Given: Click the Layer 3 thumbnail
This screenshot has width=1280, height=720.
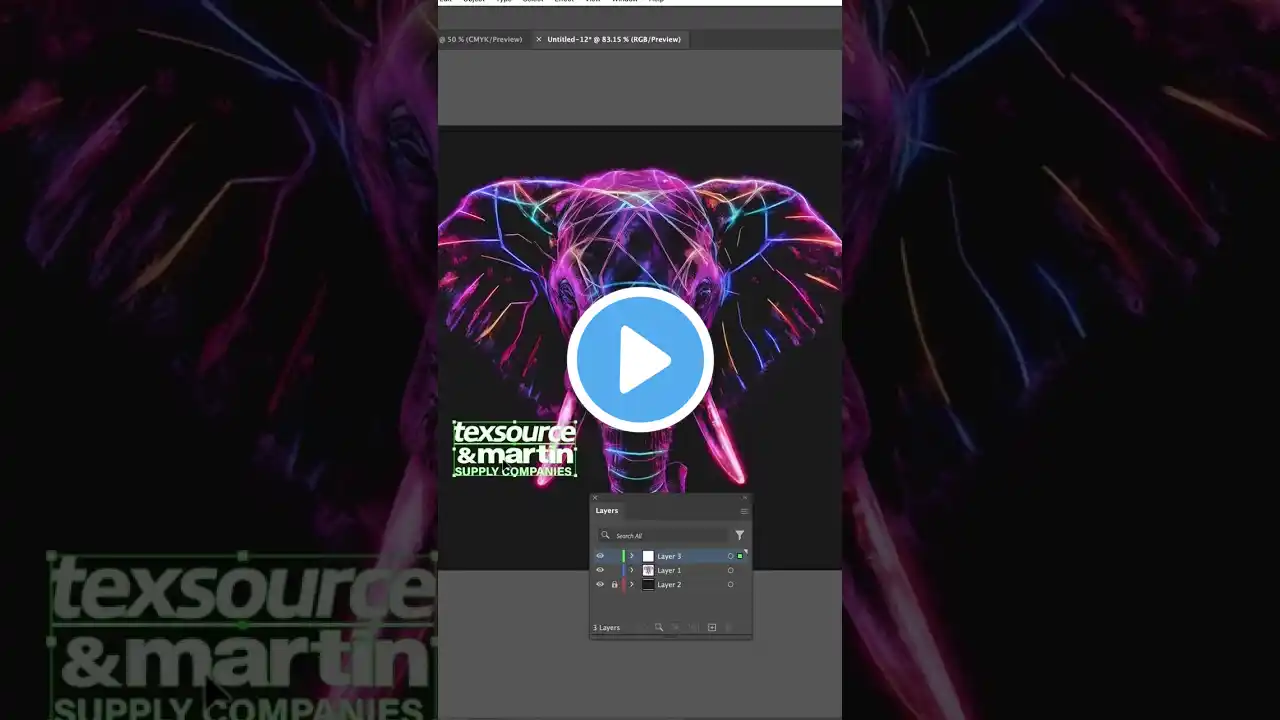Looking at the screenshot, I should pyautogui.click(x=648, y=556).
